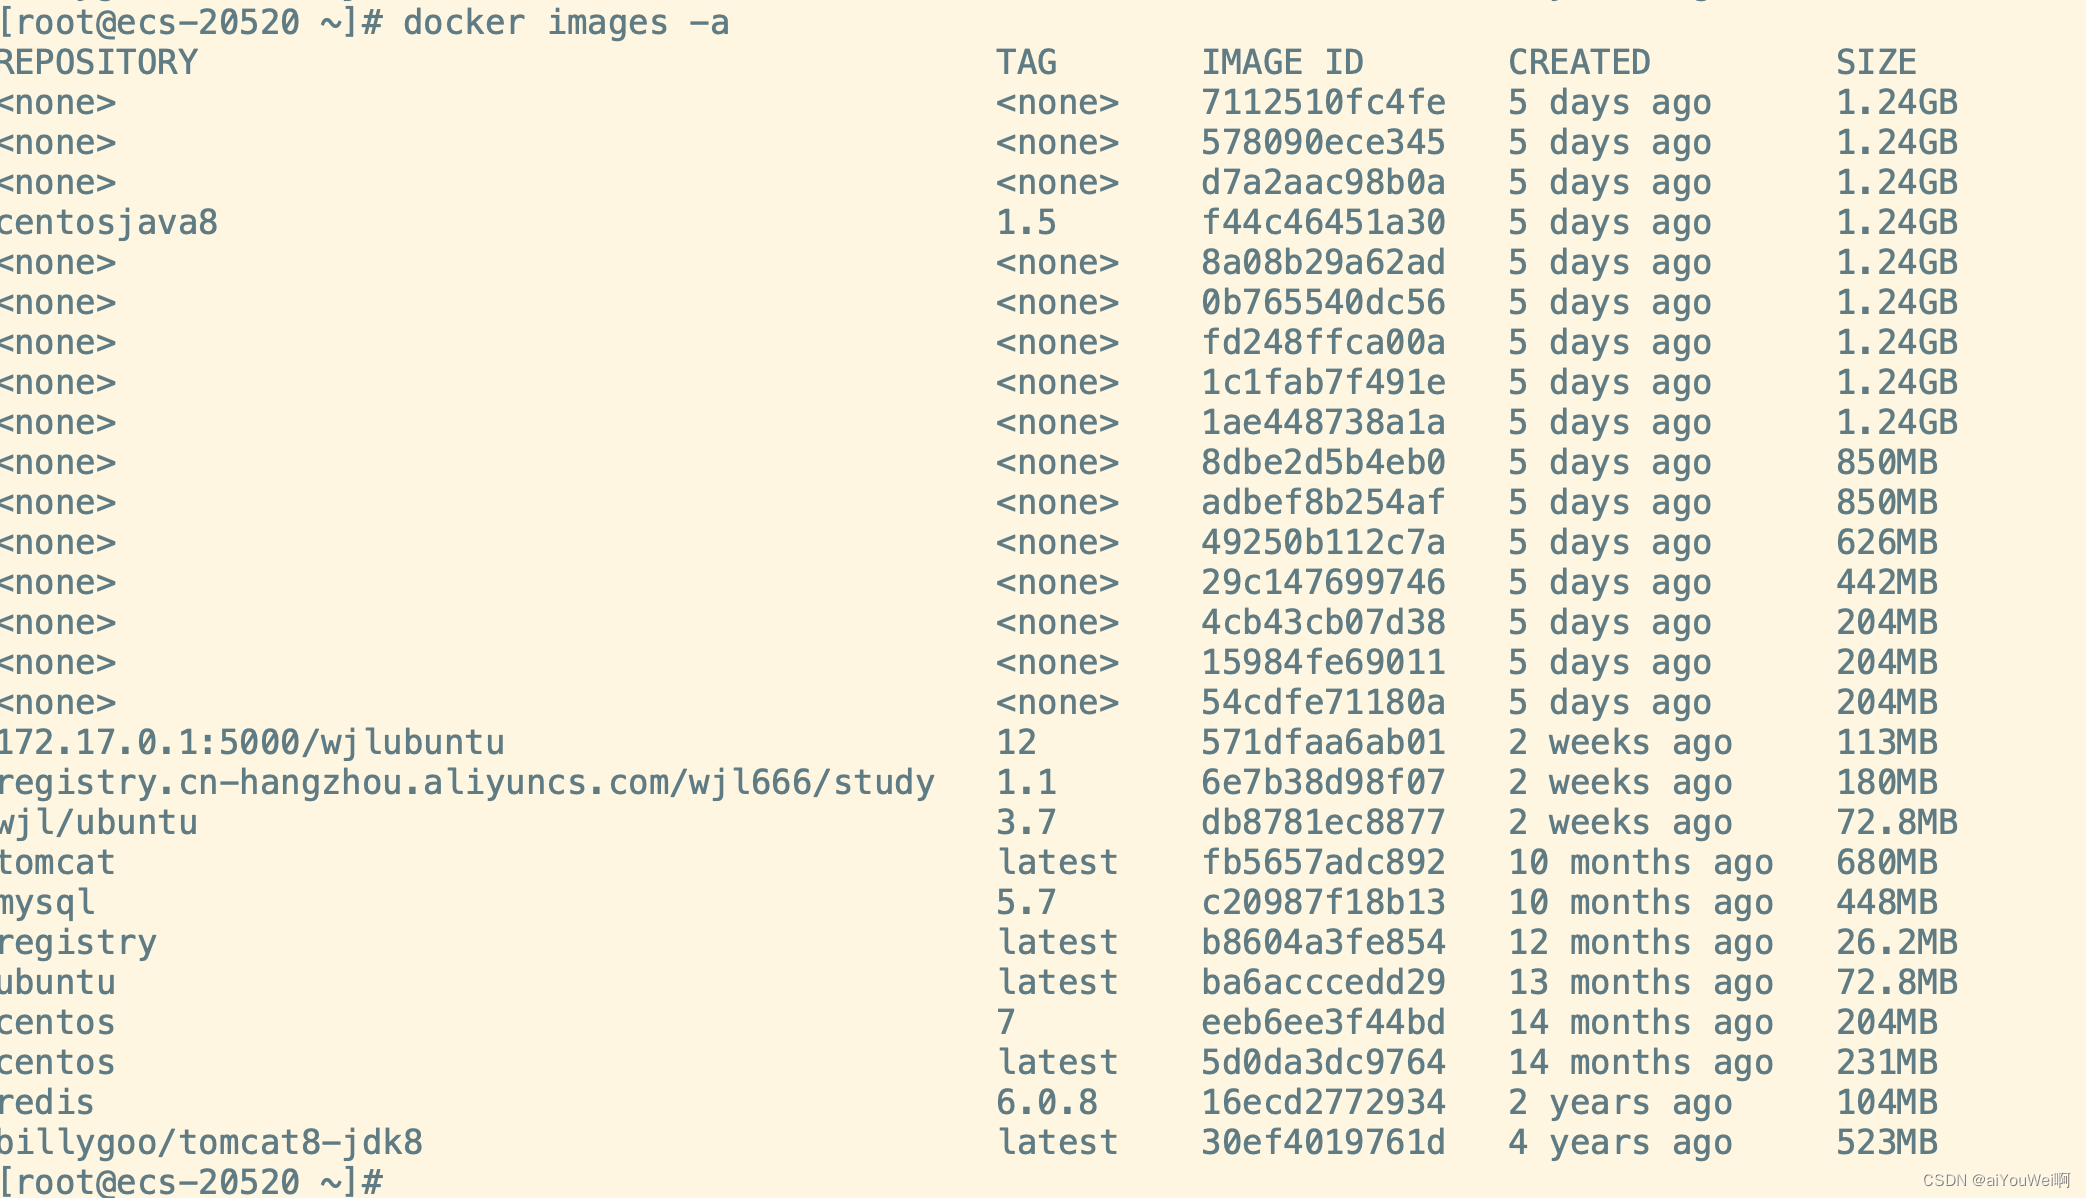Image resolution: width=2086 pixels, height=1198 pixels.
Task: Click image ID 6e7b38d98f07
Action: [1323, 782]
